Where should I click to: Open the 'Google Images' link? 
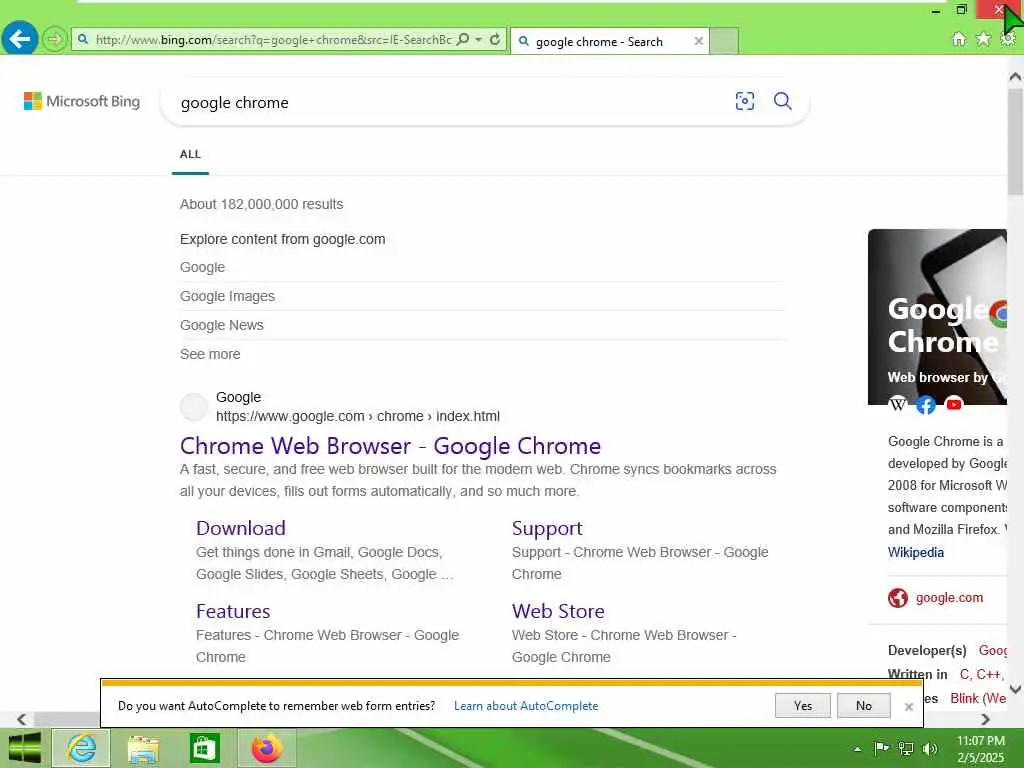(x=227, y=296)
